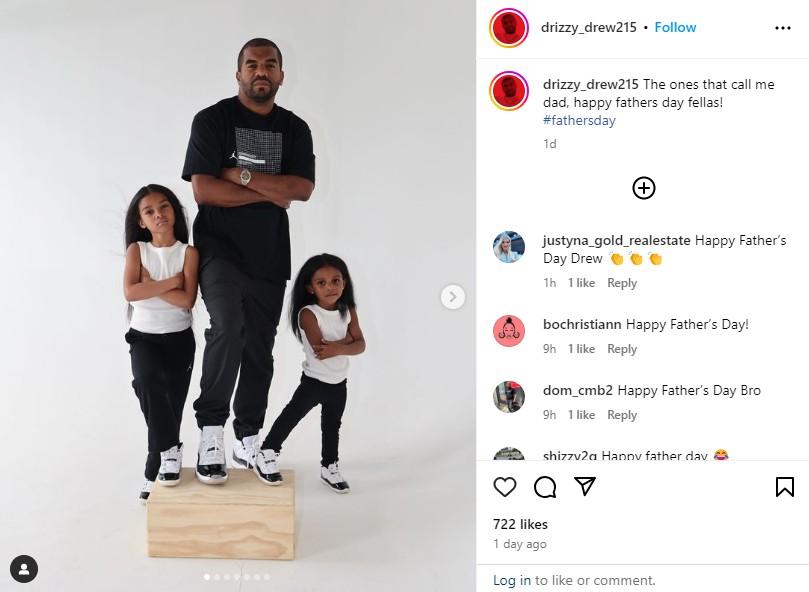Click the Log in link
Screen dimensions: 809x592
coord(511,580)
